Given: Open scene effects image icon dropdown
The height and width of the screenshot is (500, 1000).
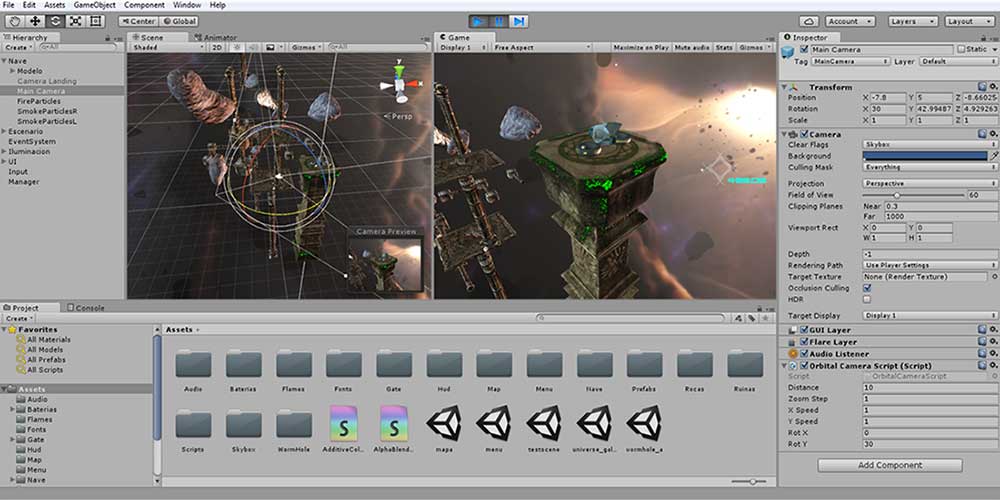Looking at the screenshot, I should 274,47.
